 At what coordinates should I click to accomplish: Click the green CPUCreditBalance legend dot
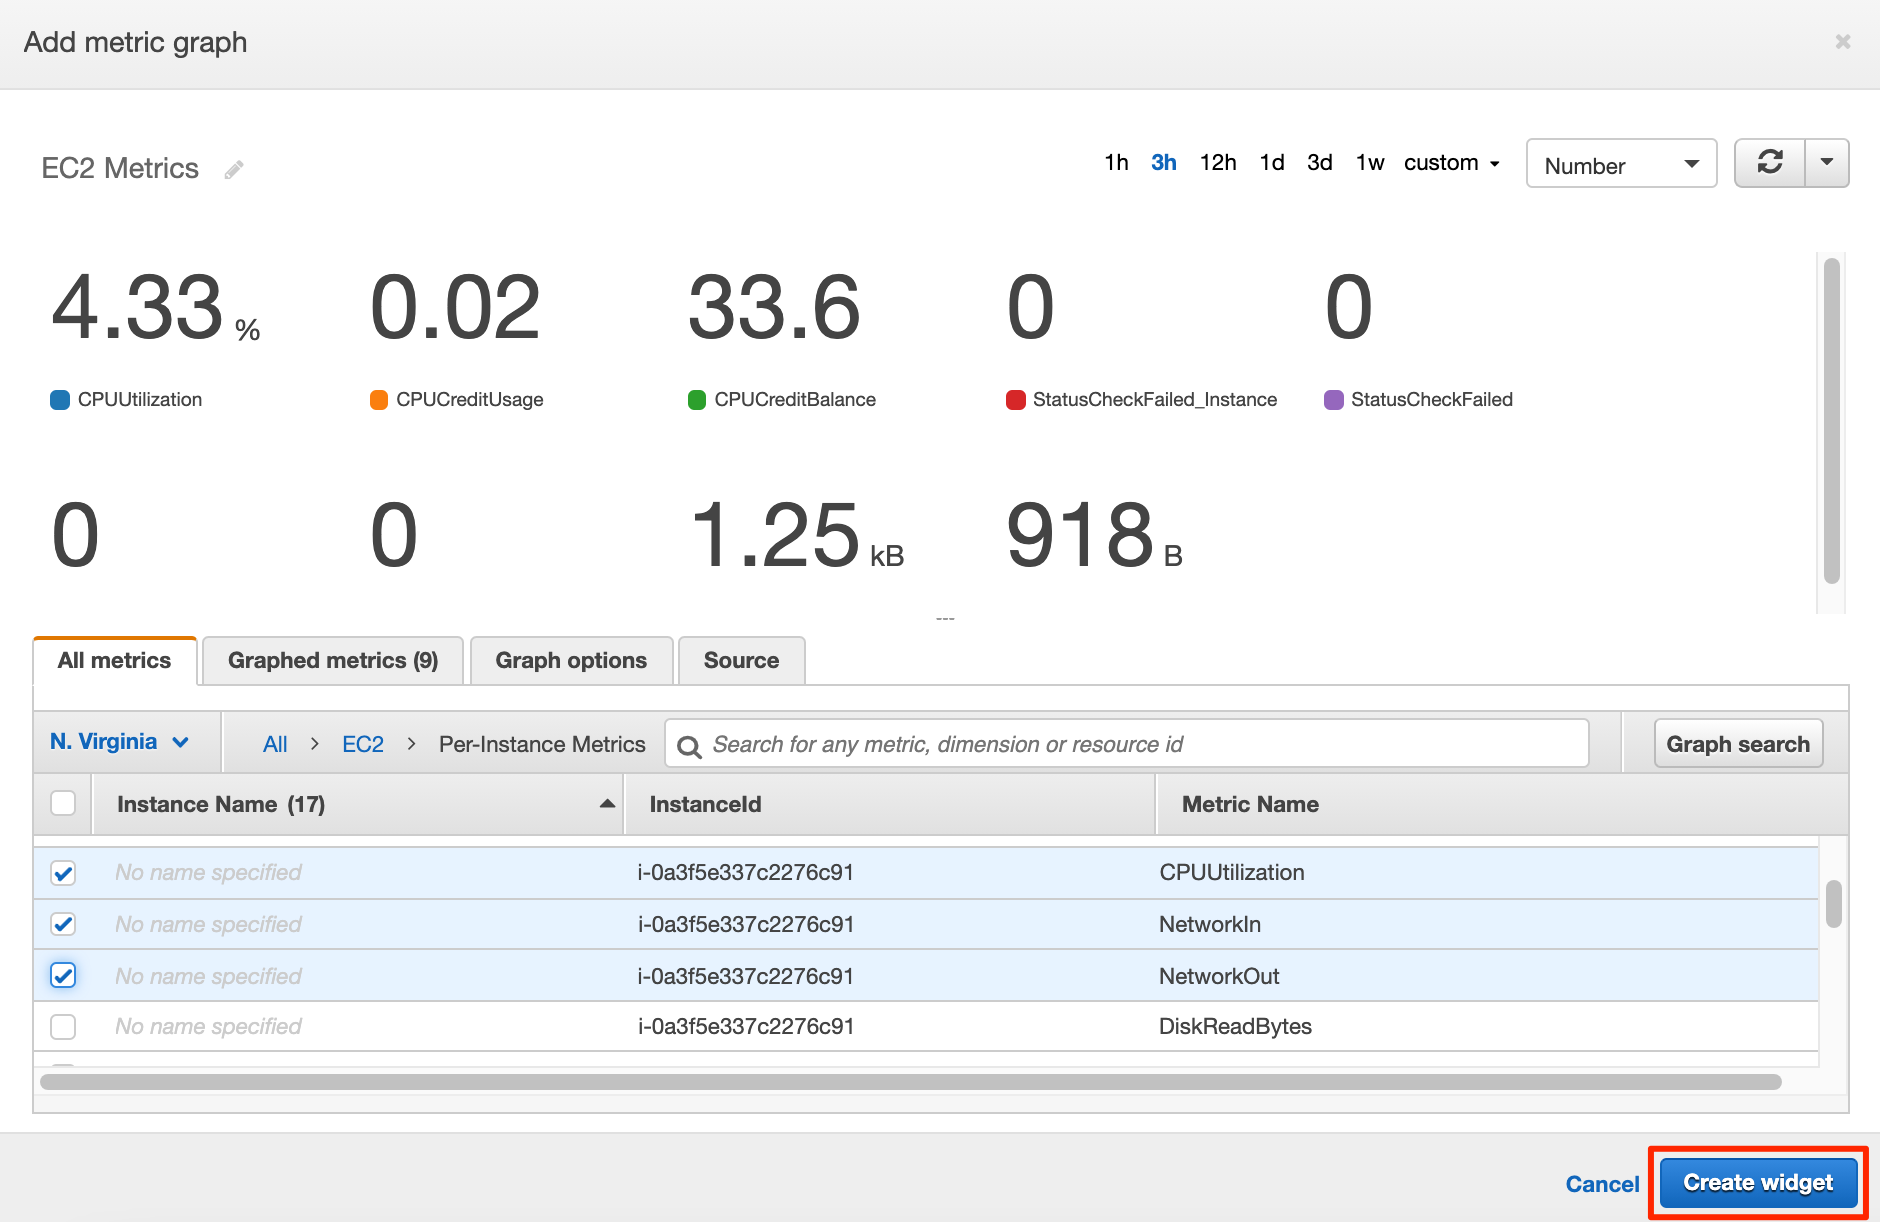point(696,399)
